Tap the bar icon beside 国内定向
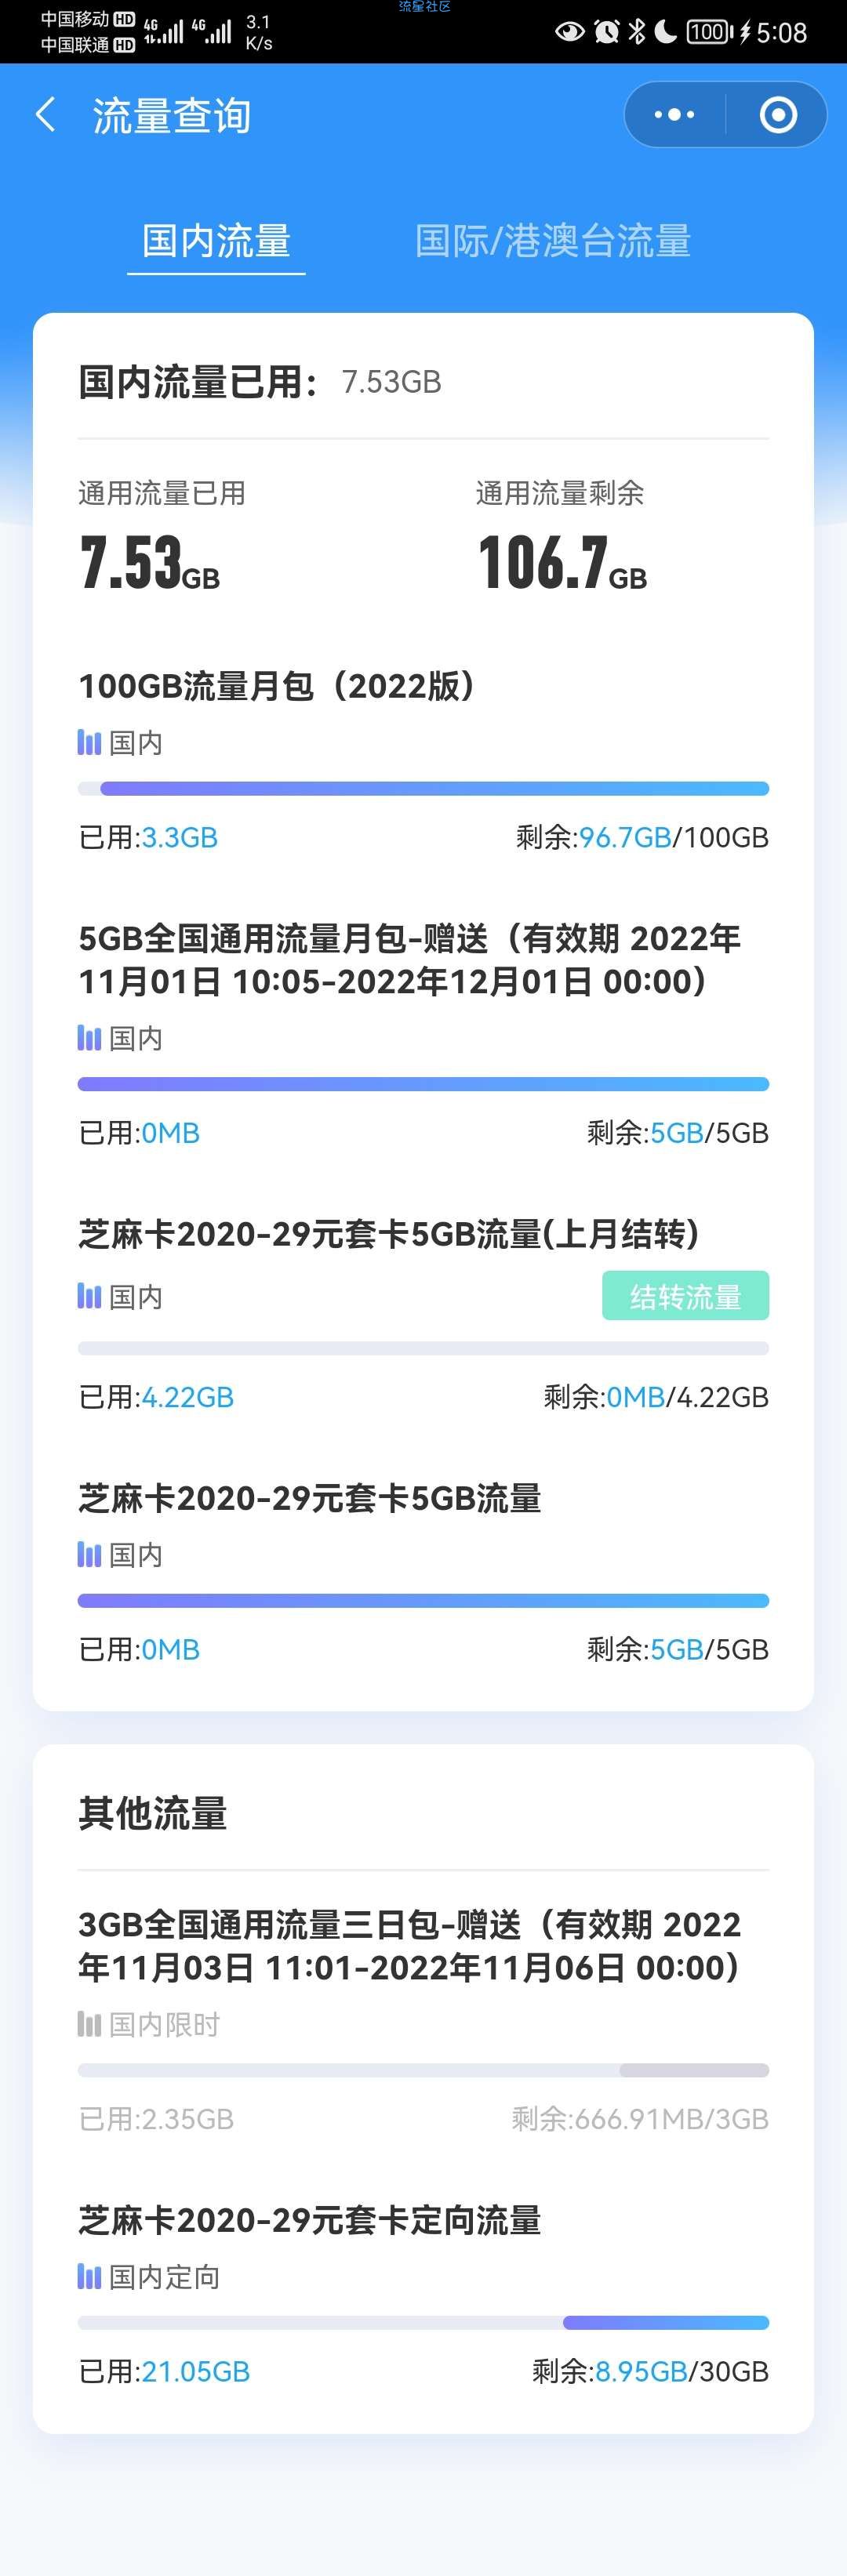 click(x=89, y=2277)
